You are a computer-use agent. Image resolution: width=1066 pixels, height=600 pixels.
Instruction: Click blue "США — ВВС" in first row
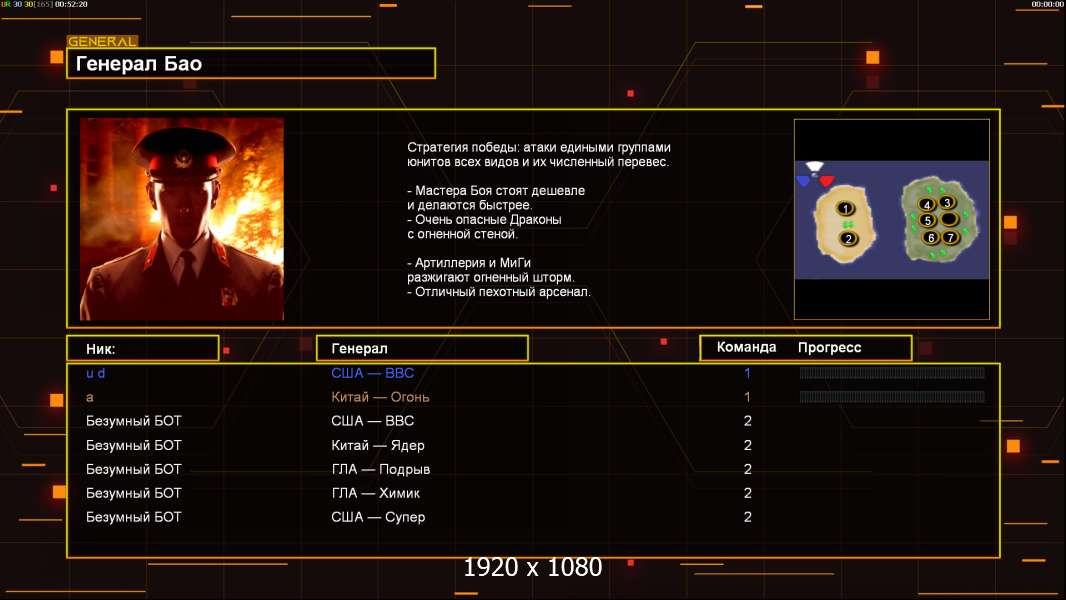click(373, 373)
